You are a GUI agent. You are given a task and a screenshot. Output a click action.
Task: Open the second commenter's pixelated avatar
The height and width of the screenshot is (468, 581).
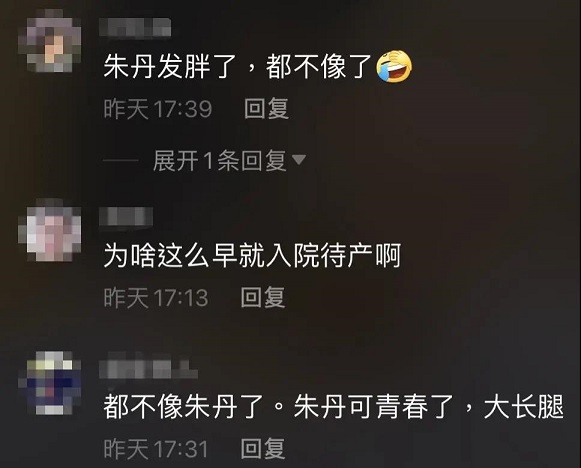click(50, 230)
